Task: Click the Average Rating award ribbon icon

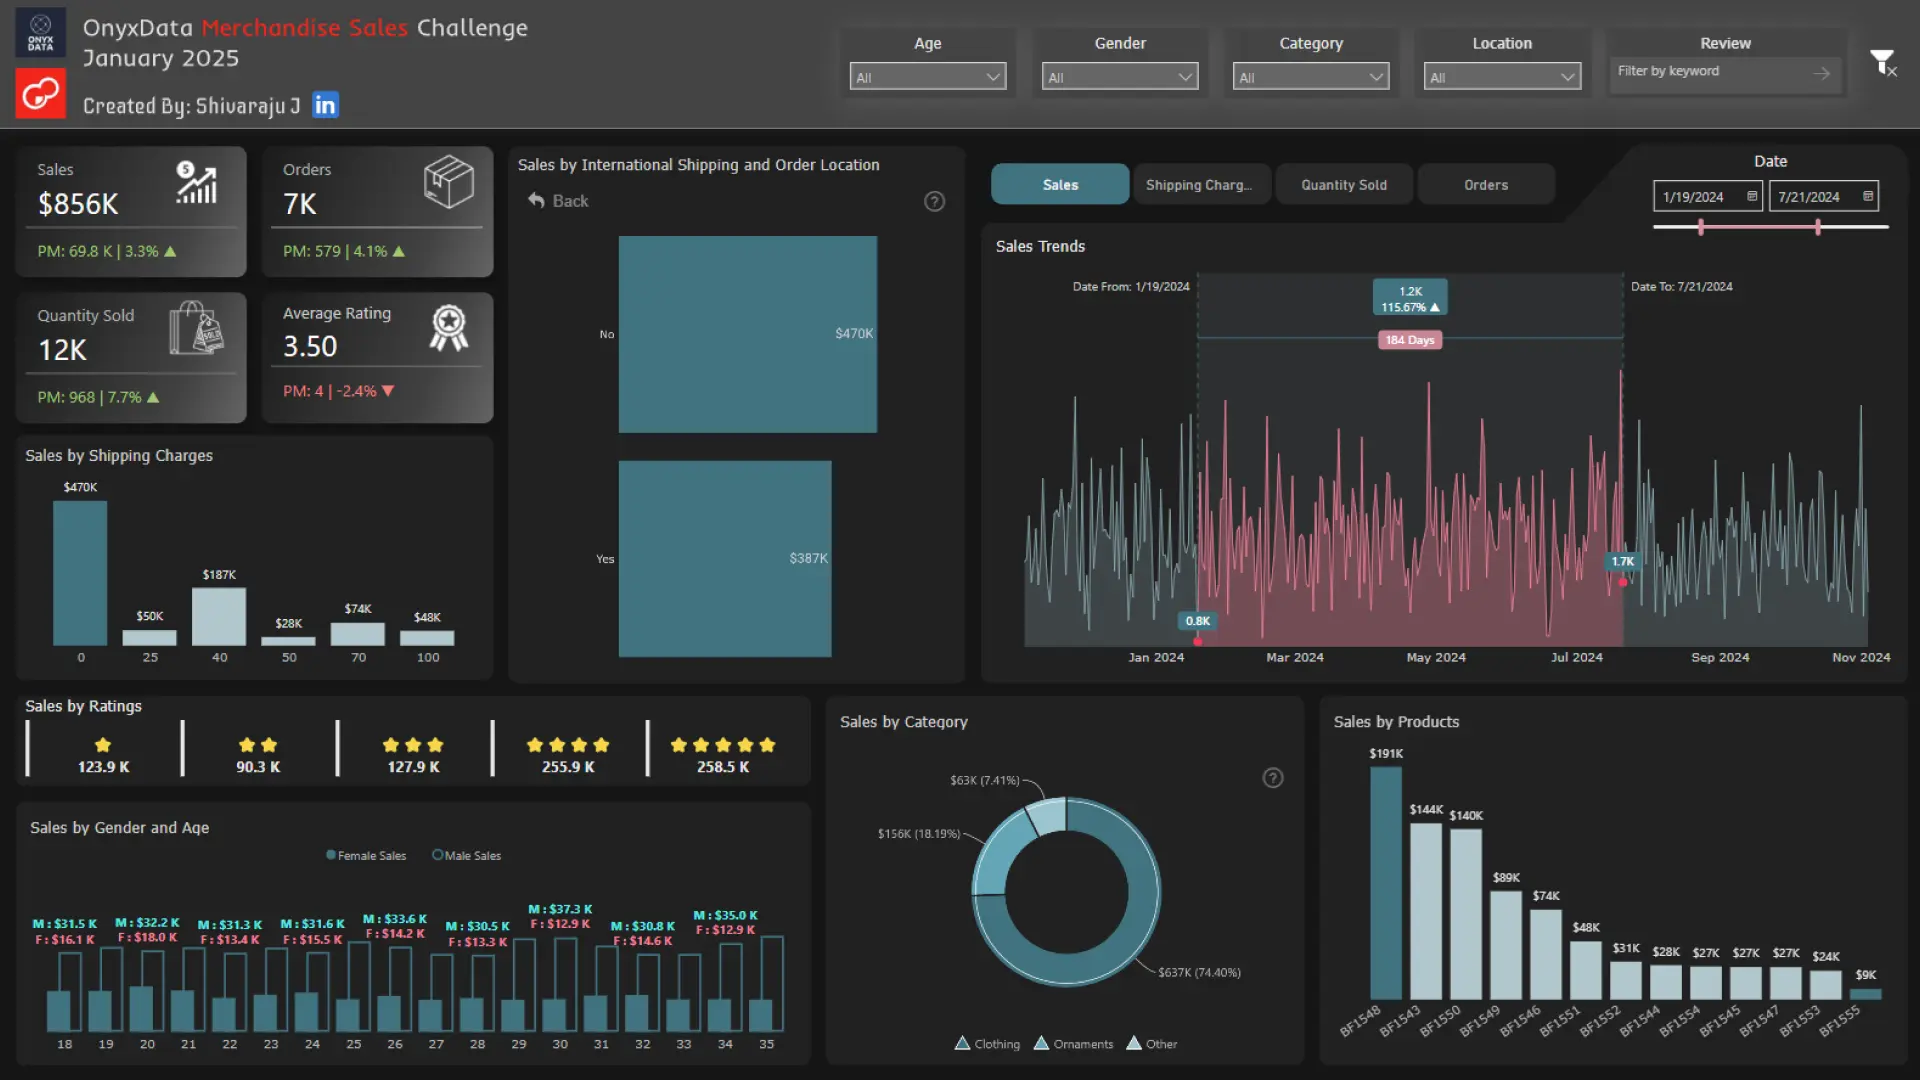Action: coord(449,328)
